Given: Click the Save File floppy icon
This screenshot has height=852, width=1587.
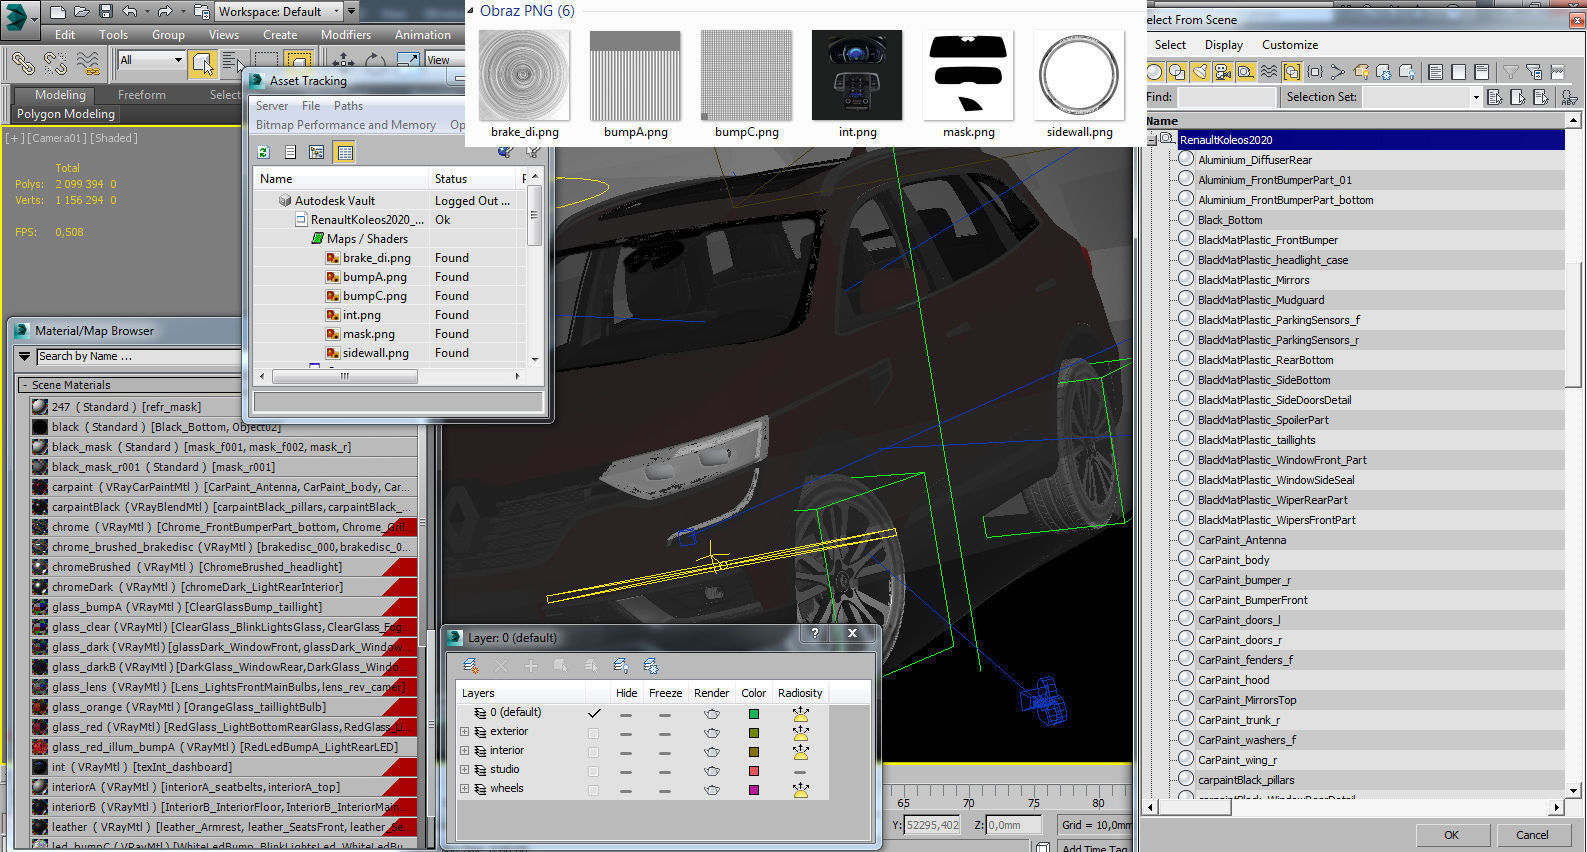Looking at the screenshot, I should [x=106, y=12].
